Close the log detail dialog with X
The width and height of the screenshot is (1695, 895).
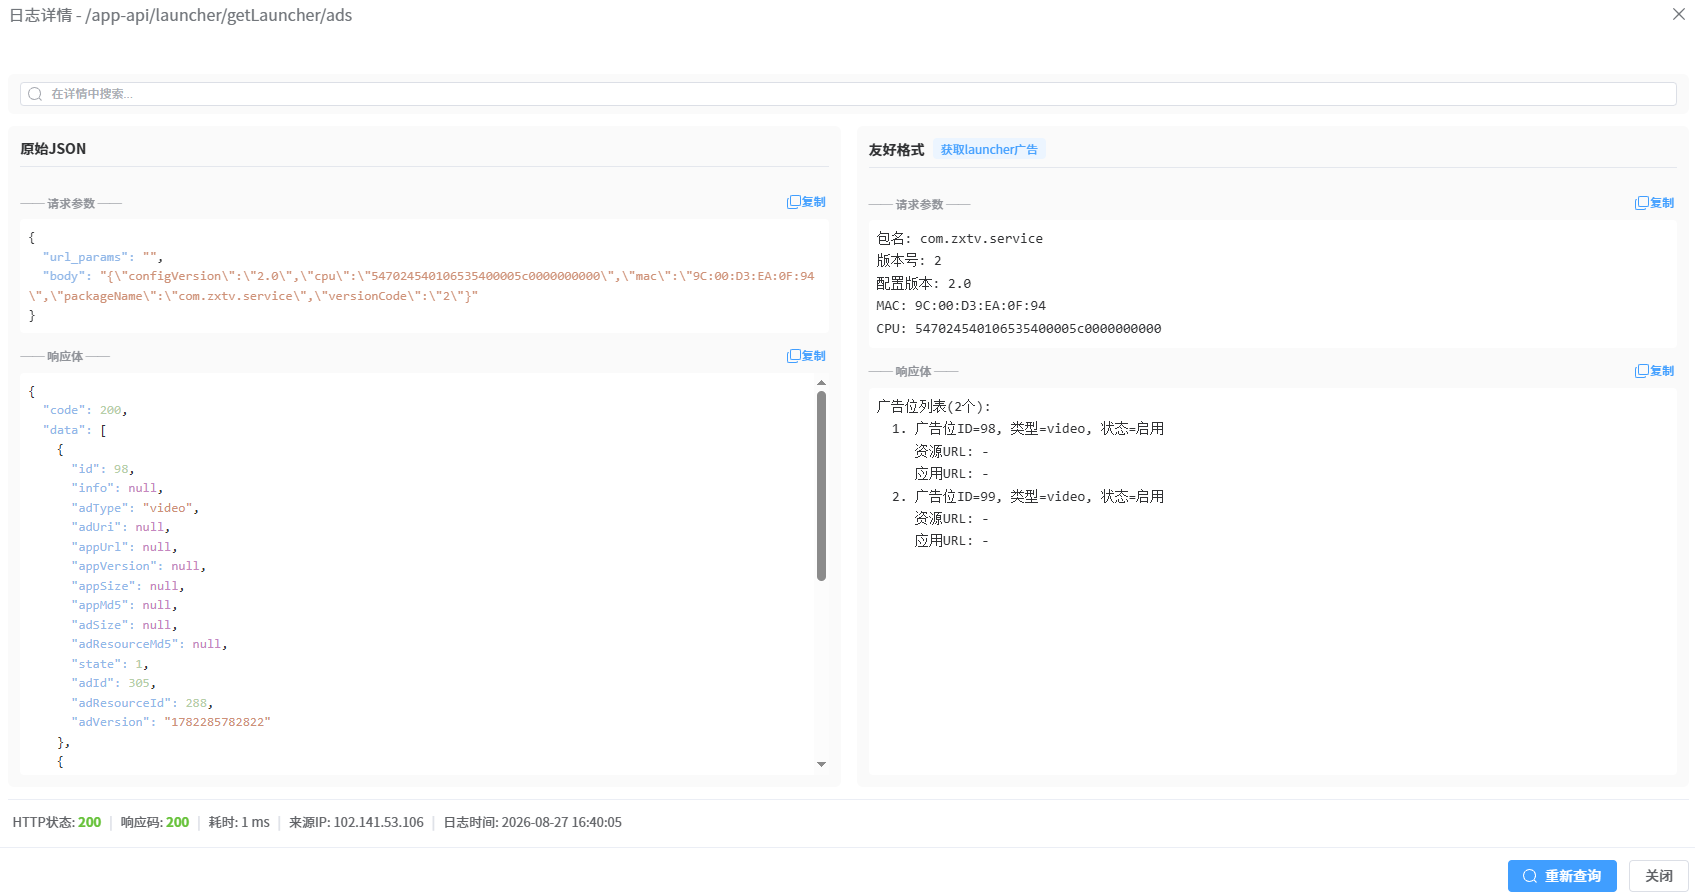[1679, 14]
